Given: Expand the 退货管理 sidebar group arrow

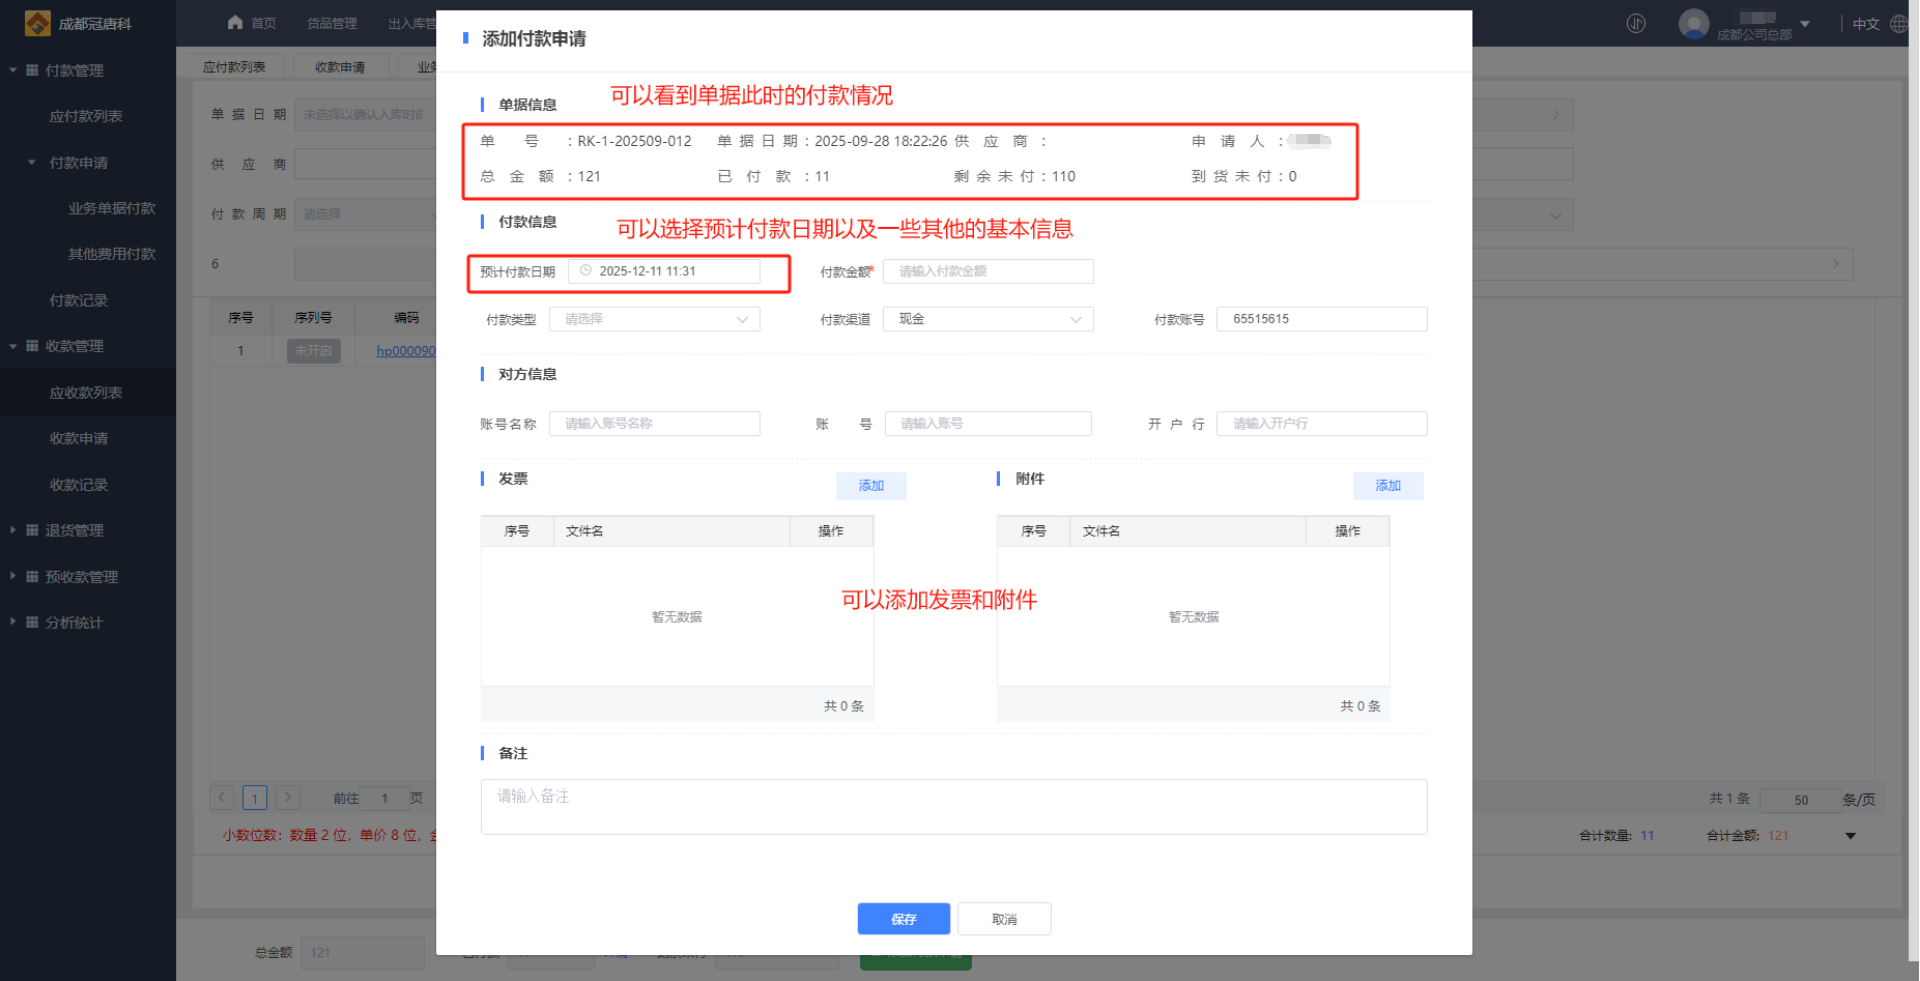Looking at the screenshot, I should pos(13,530).
